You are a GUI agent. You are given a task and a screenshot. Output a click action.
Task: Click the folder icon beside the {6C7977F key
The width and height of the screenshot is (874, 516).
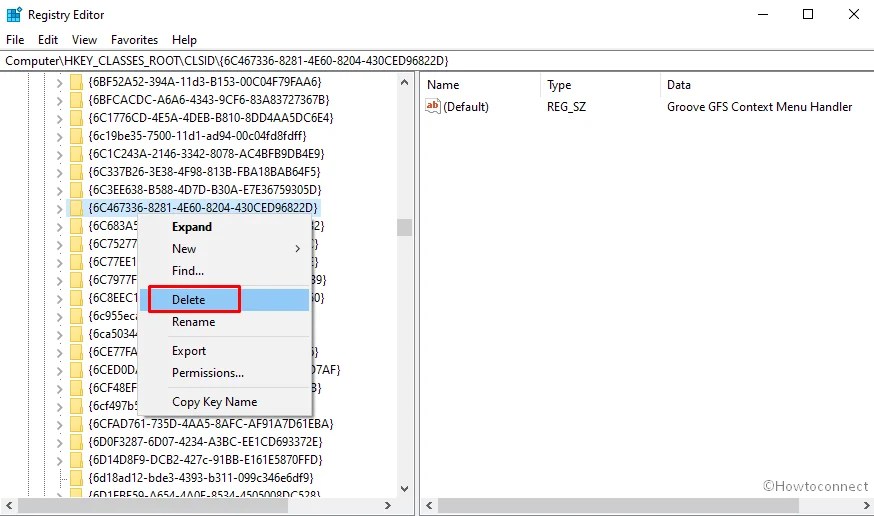click(x=76, y=280)
